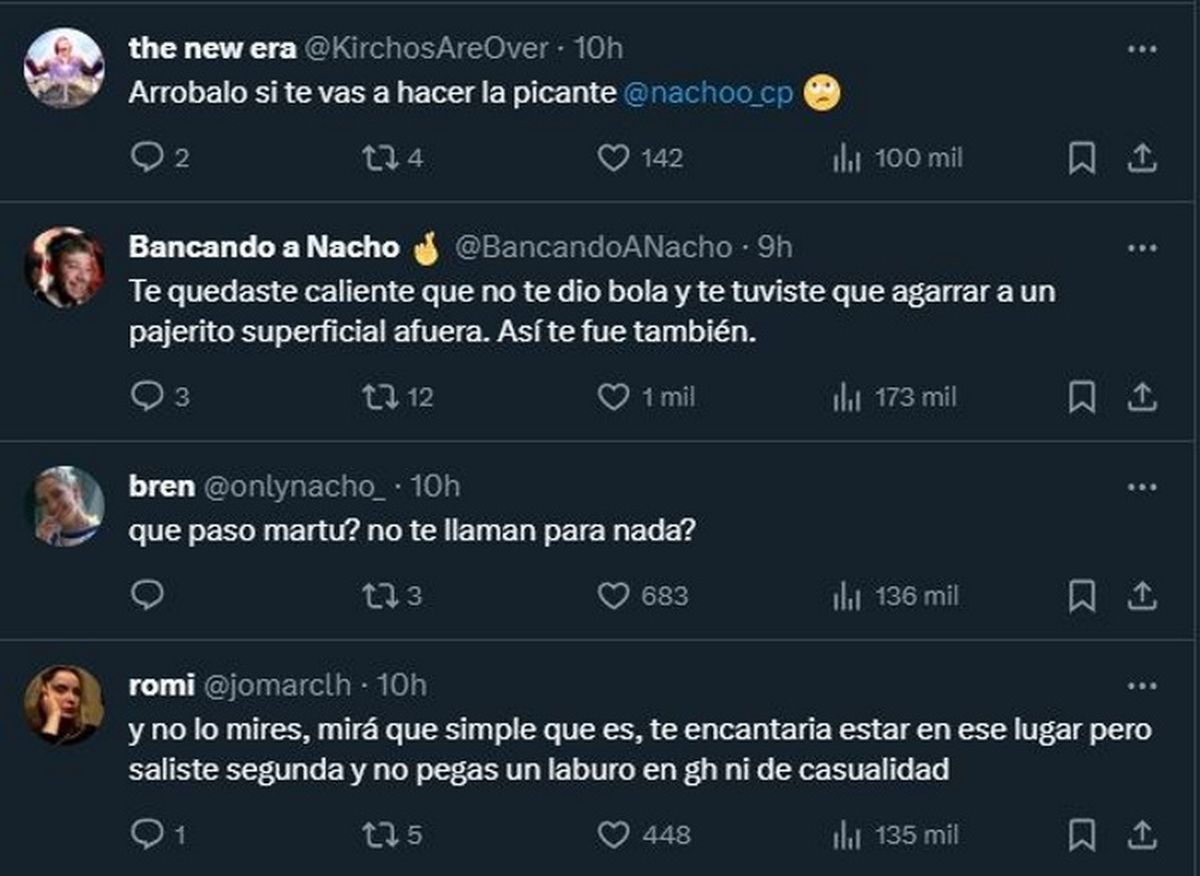Reply to the new era's tweet
Image resolution: width=1200 pixels, height=876 pixels.
tap(147, 158)
